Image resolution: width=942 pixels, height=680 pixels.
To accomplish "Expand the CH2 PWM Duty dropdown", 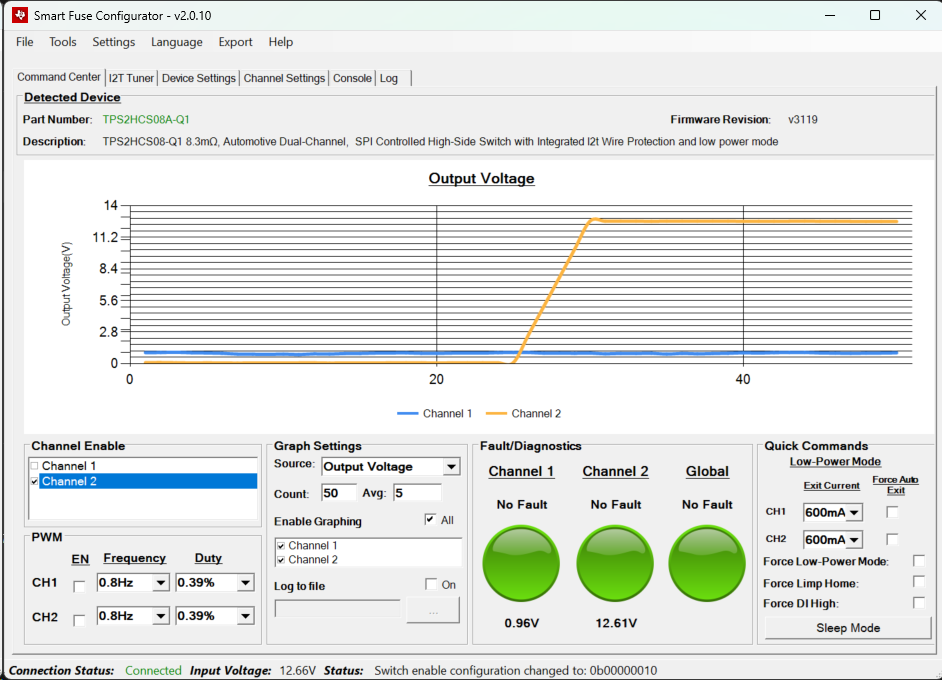I will pos(245,617).
